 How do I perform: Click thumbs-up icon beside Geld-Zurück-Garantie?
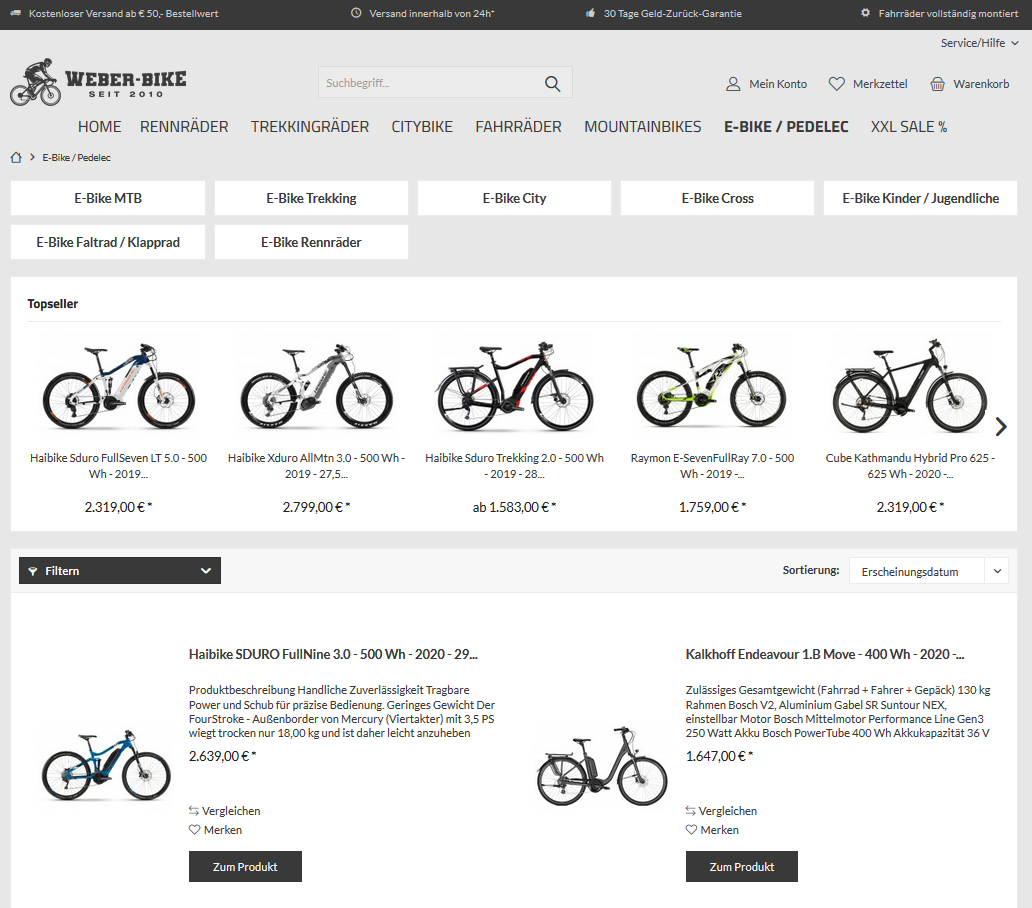pyautogui.click(x=590, y=13)
